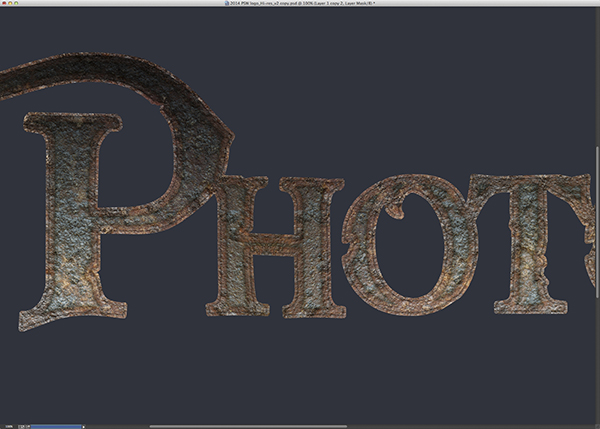Screen dimensions: 600x429
Task: Click the zoom percentage field at bottom left
Action: pyautogui.click(x=9, y=425)
